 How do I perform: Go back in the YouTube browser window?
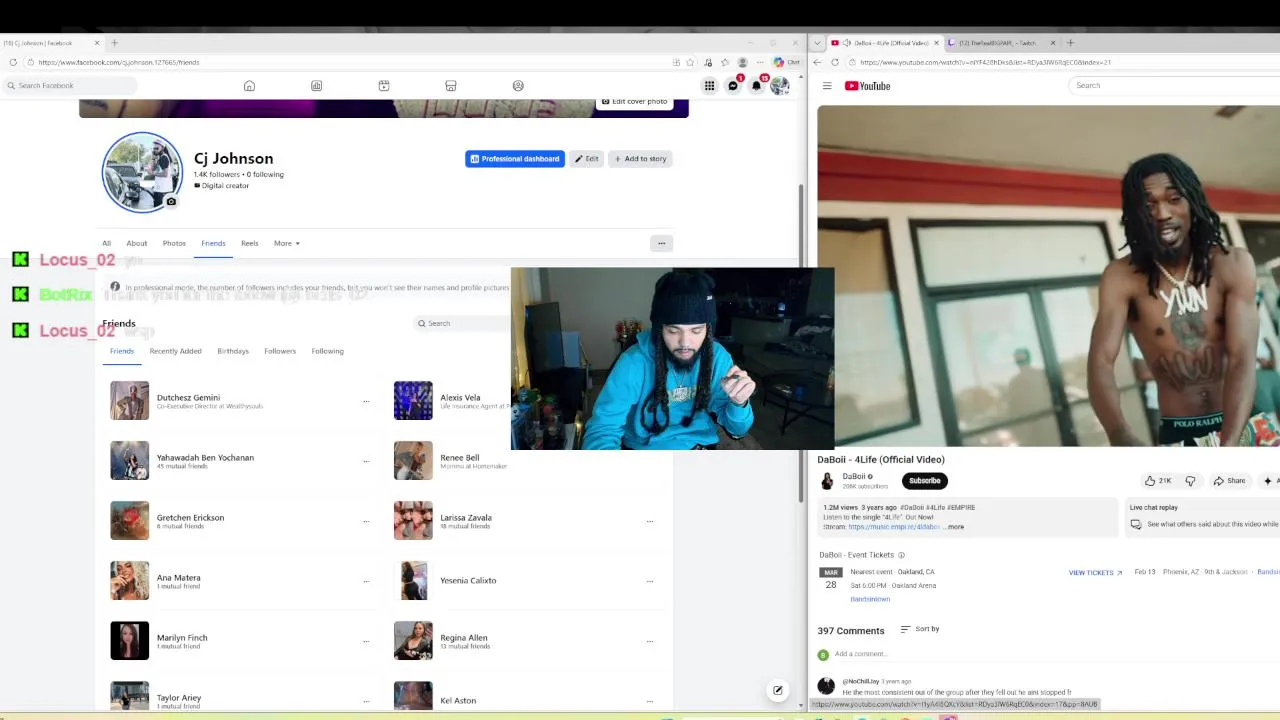click(817, 62)
